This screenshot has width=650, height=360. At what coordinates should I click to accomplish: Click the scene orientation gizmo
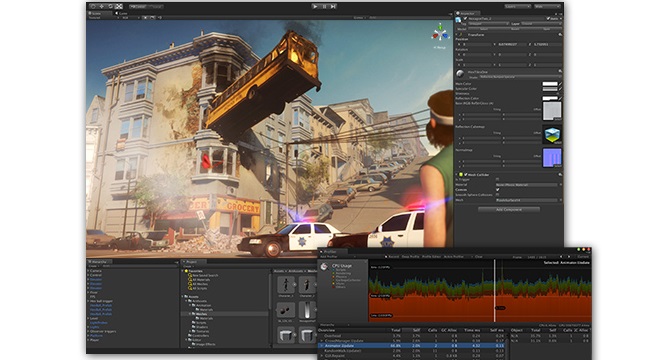pos(440,35)
